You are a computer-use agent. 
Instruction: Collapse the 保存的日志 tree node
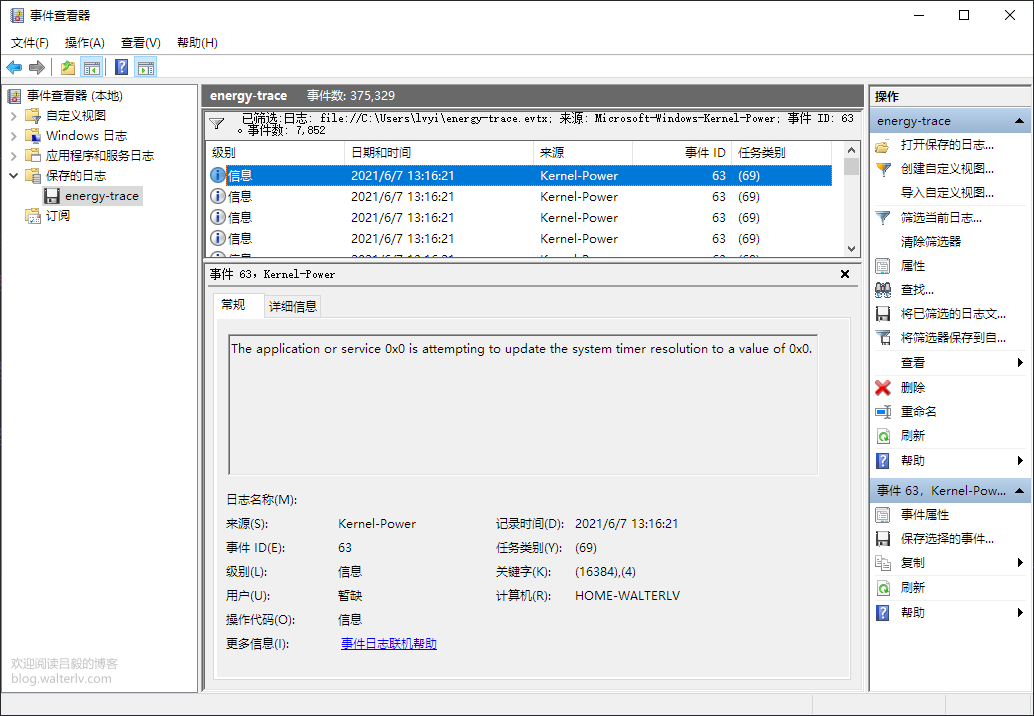tap(14, 176)
